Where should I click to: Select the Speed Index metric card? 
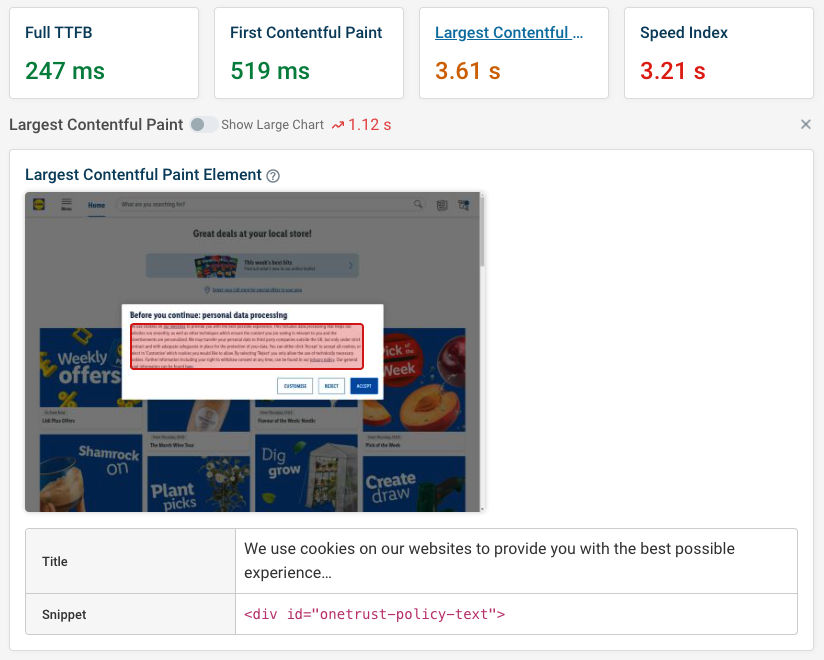pos(719,53)
